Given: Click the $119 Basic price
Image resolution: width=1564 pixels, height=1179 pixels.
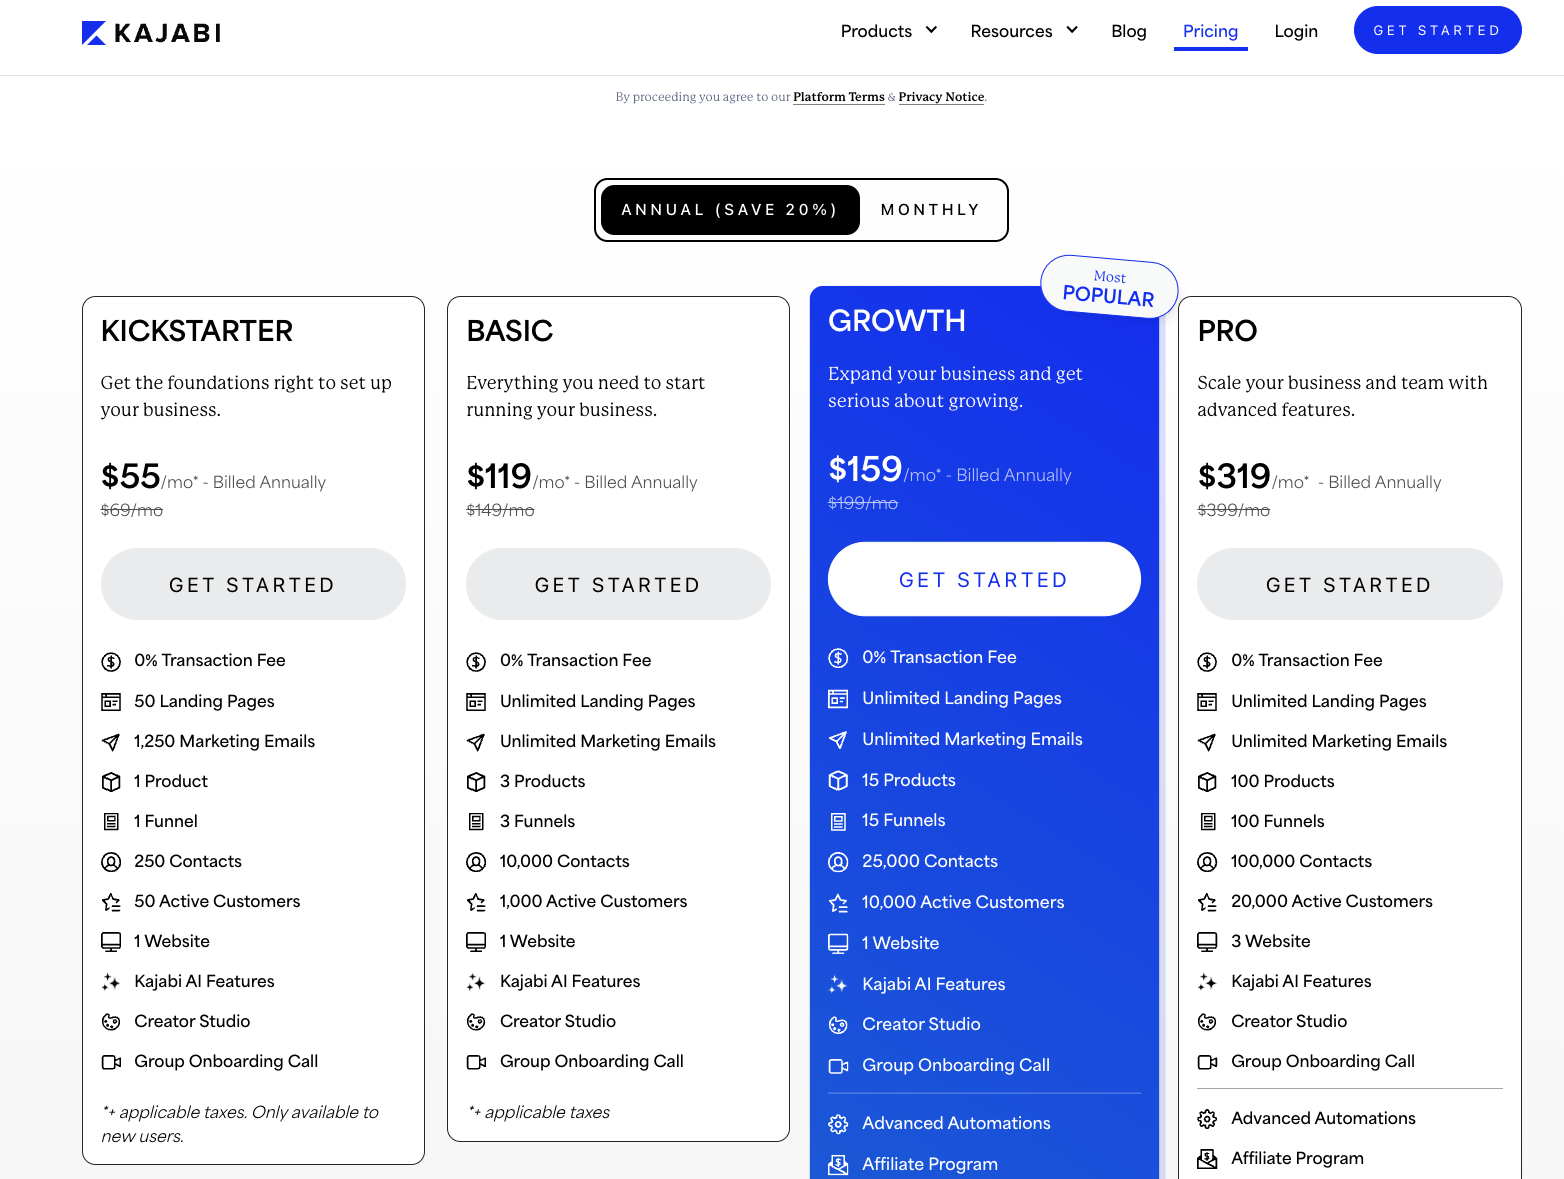Looking at the screenshot, I should click(499, 476).
